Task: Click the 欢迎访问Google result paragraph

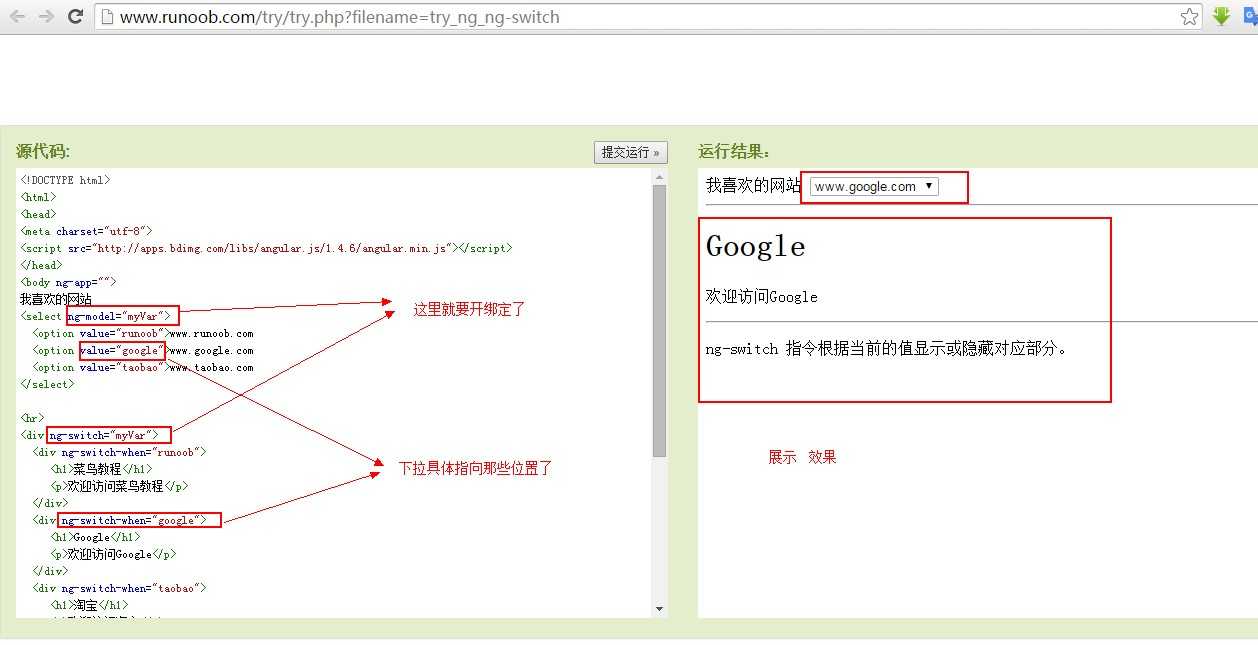Action: point(761,297)
